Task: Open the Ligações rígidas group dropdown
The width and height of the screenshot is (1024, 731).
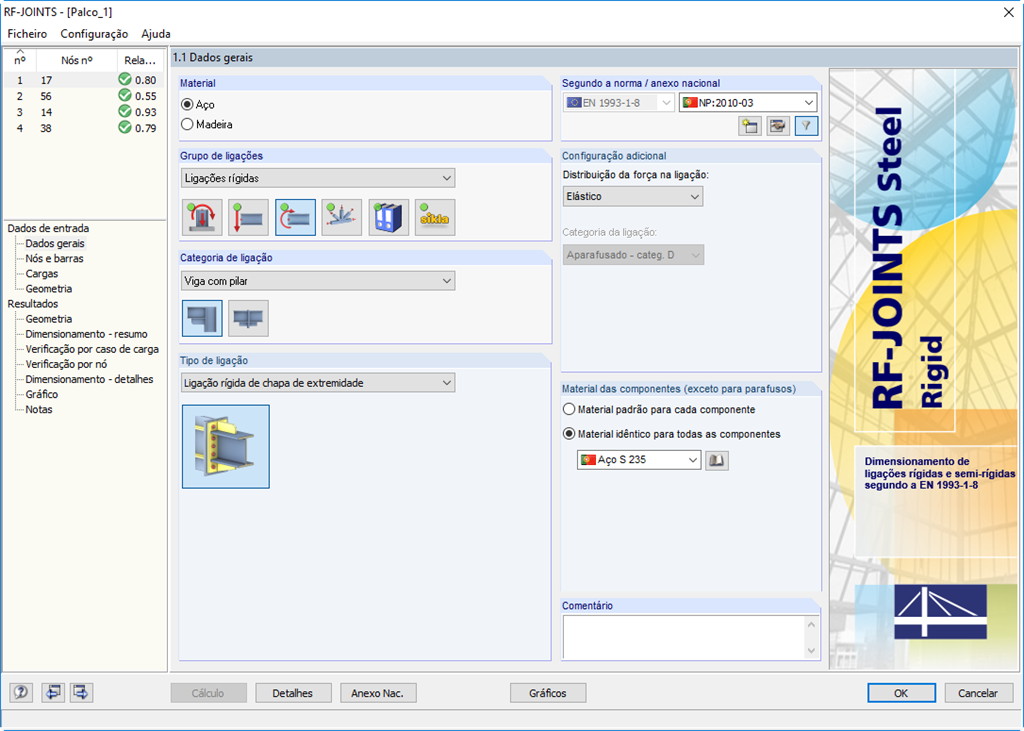Action: [318, 178]
